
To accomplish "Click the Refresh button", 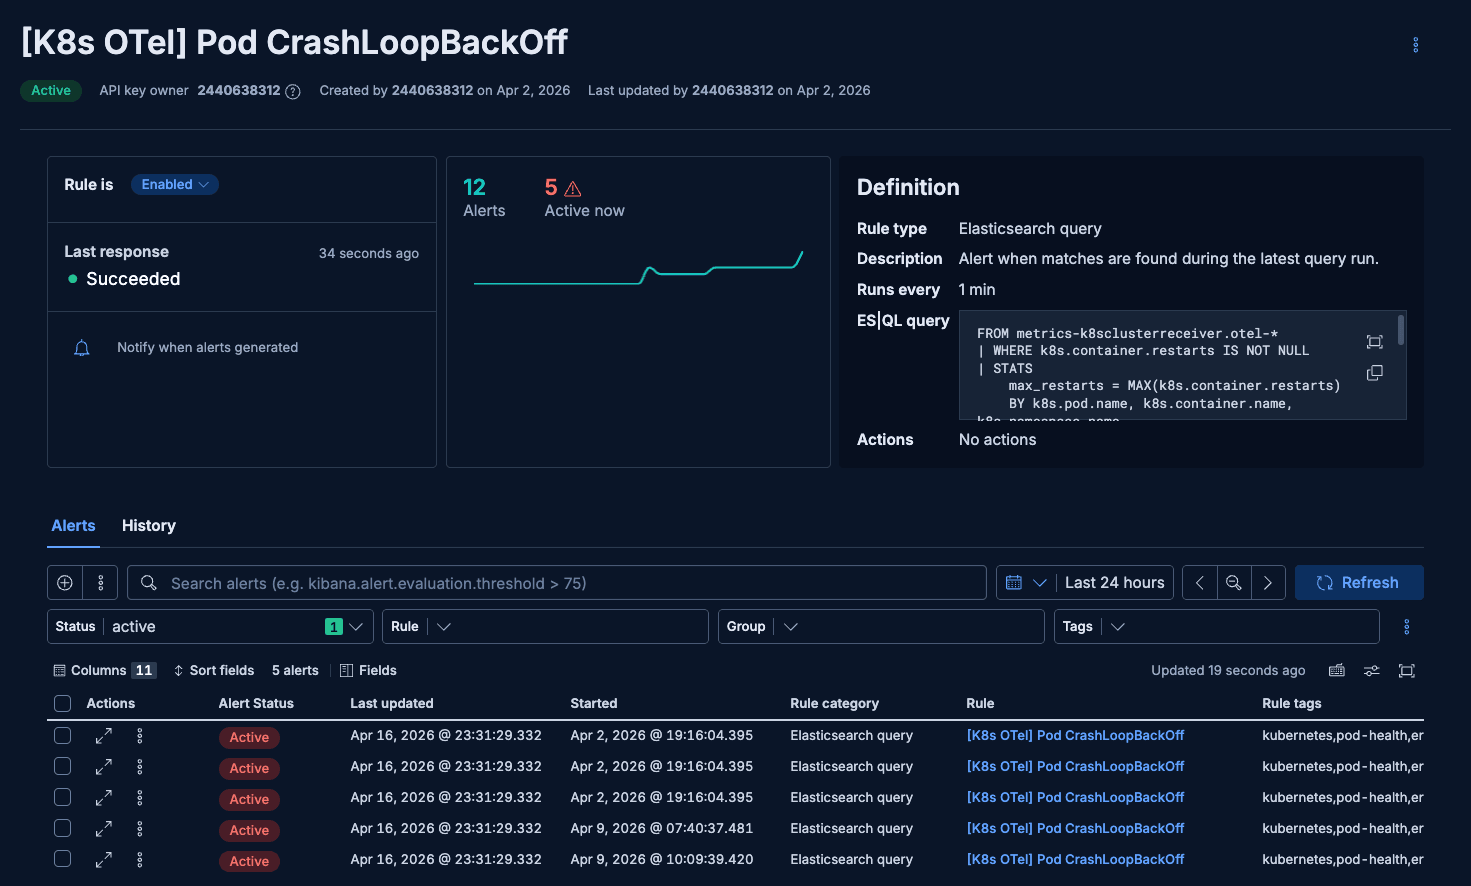I will pos(1359,582).
